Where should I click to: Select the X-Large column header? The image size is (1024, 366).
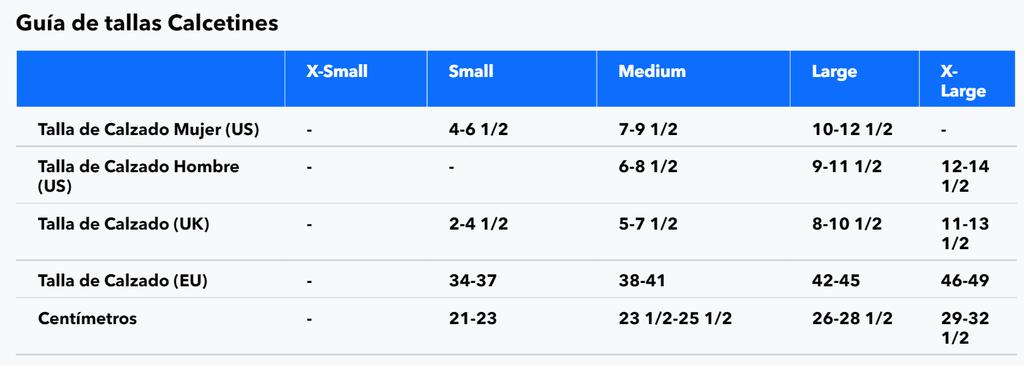963,82
